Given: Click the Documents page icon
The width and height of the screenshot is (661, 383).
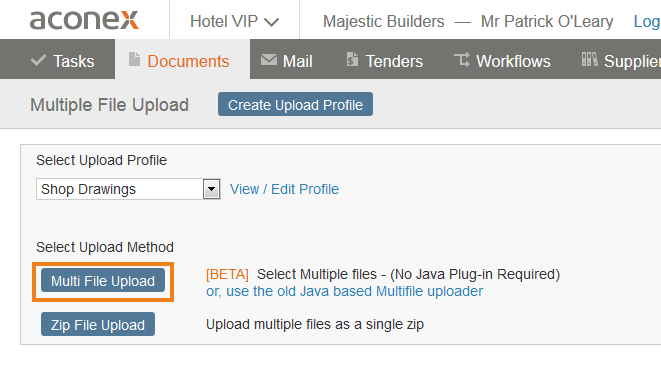Looking at the screenshot, I should click(x=134, y=59).
